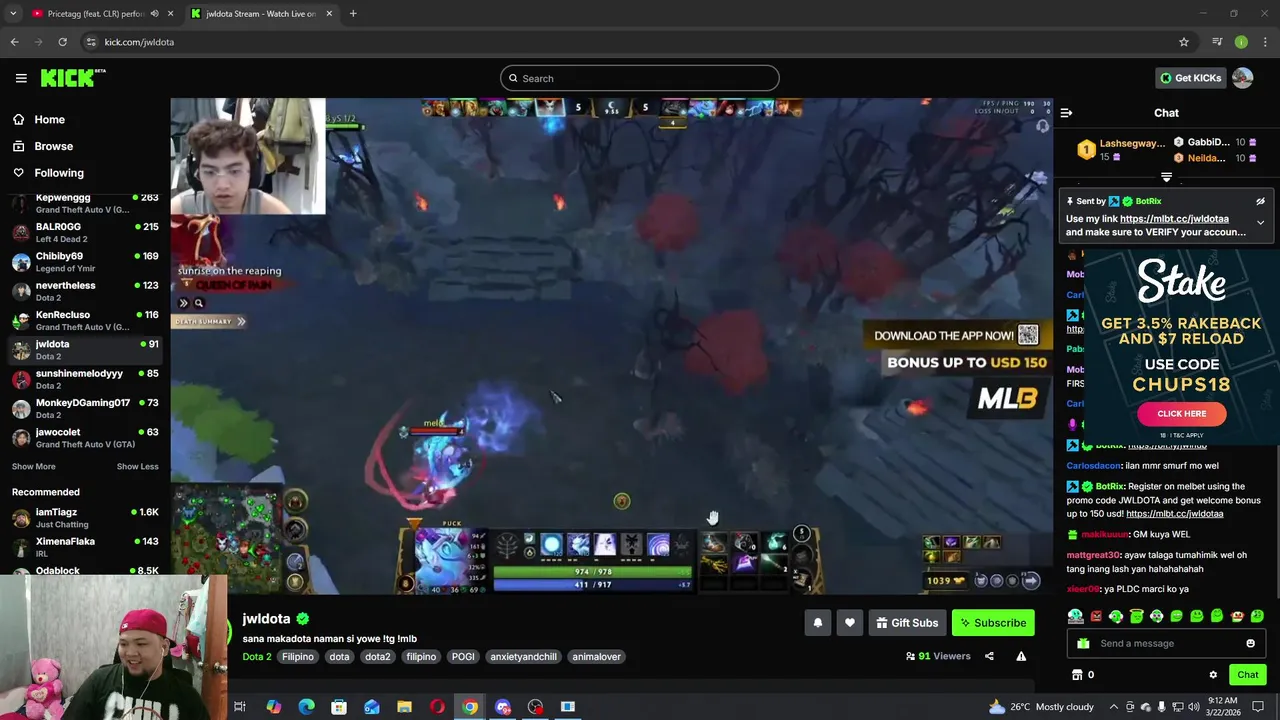Open nevertheless channel in the sidebar
Screen dimensions: 1280x720
click(x=85, y=291)
